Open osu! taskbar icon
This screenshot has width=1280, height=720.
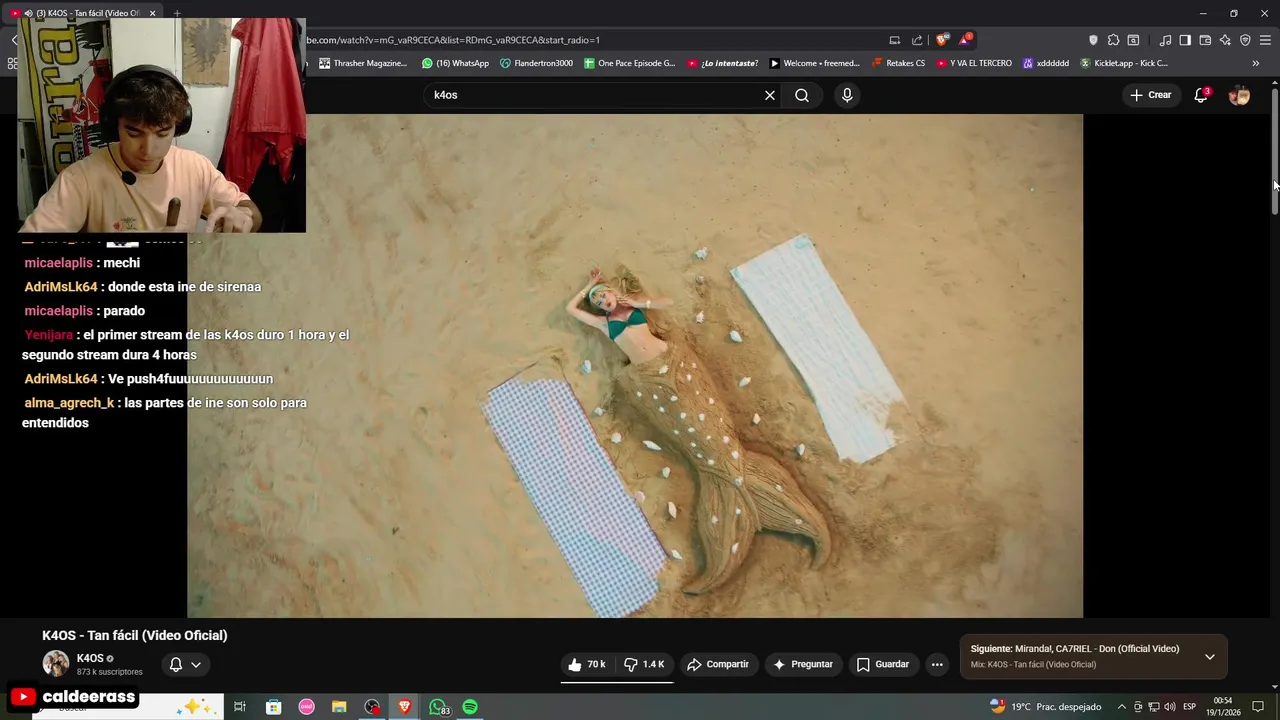(x=306, y=707)
